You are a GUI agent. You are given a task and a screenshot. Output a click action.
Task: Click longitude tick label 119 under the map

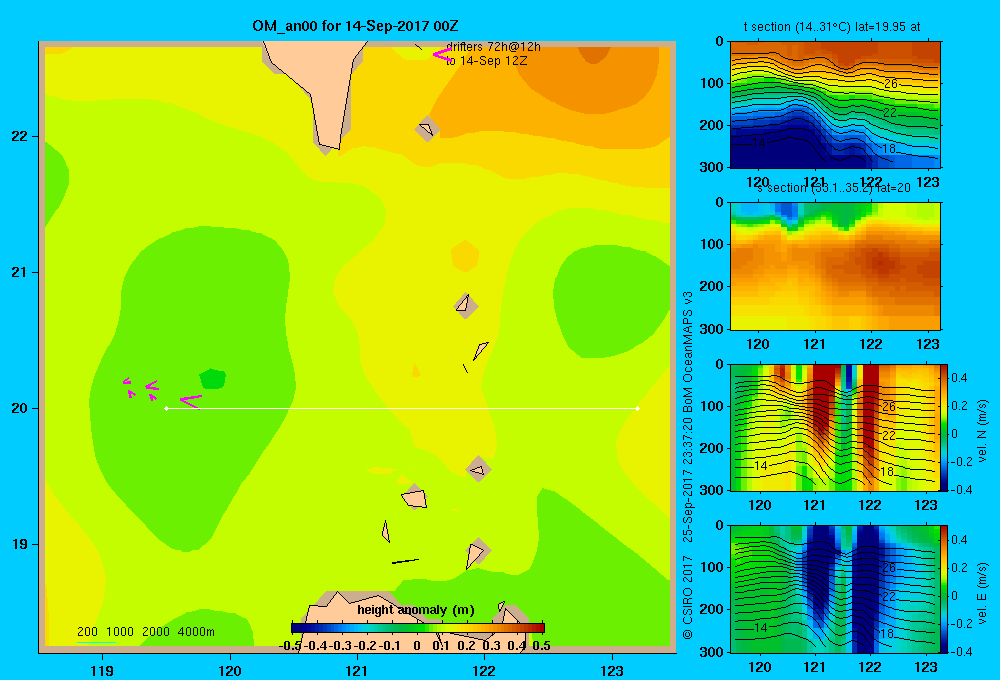[102, 670]
